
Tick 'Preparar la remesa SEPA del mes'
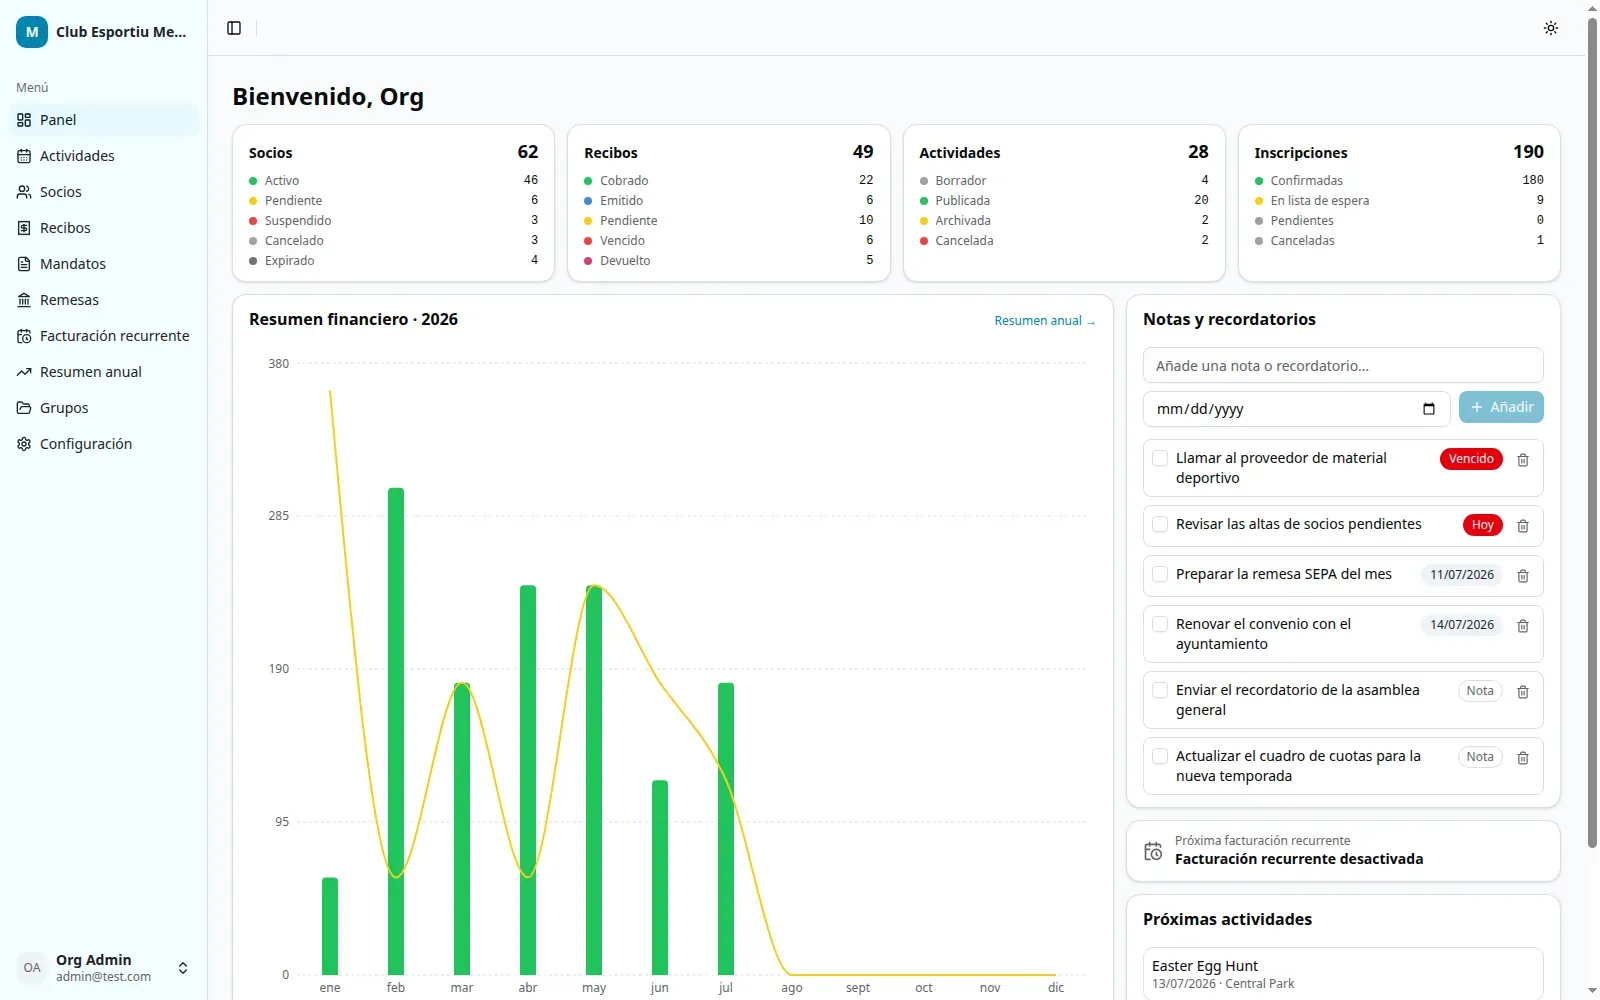pos(1160,574)
